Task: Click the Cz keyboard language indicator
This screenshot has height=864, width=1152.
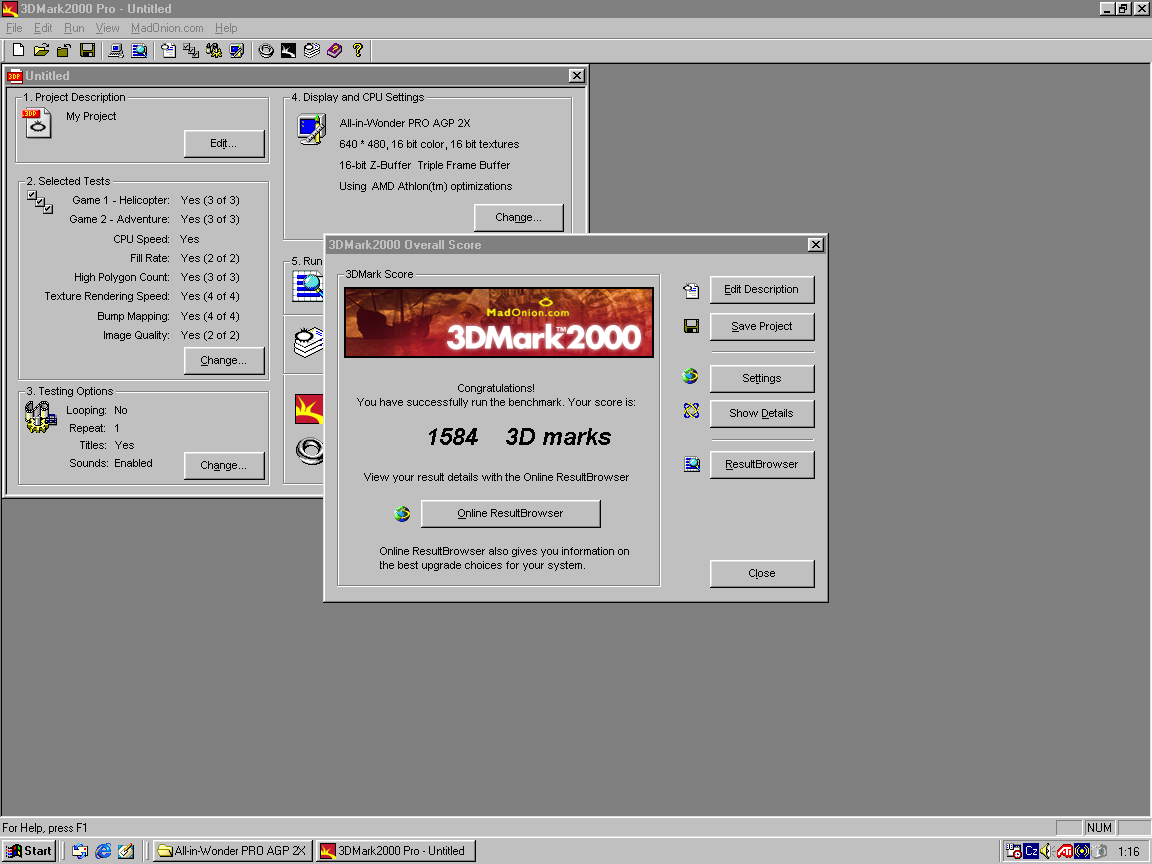Action: point(1031,851)
